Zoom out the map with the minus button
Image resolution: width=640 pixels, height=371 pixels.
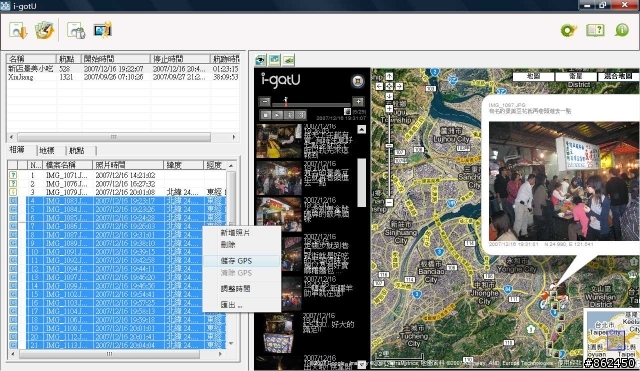389,202
